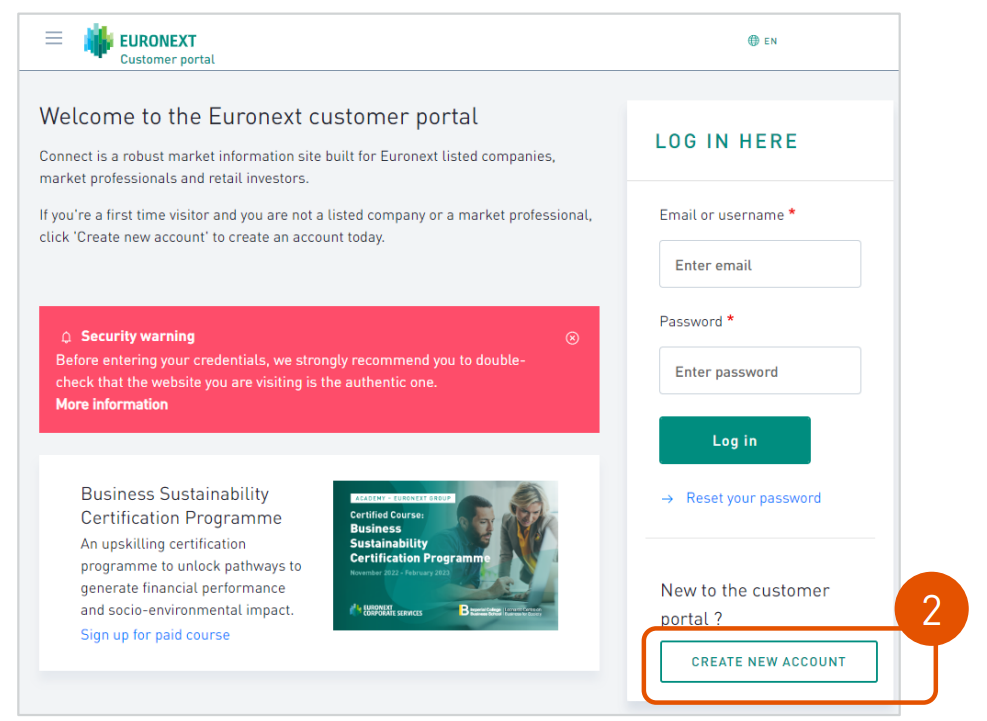Open Reset your password link
987x721 pixels.
point(753,498)
